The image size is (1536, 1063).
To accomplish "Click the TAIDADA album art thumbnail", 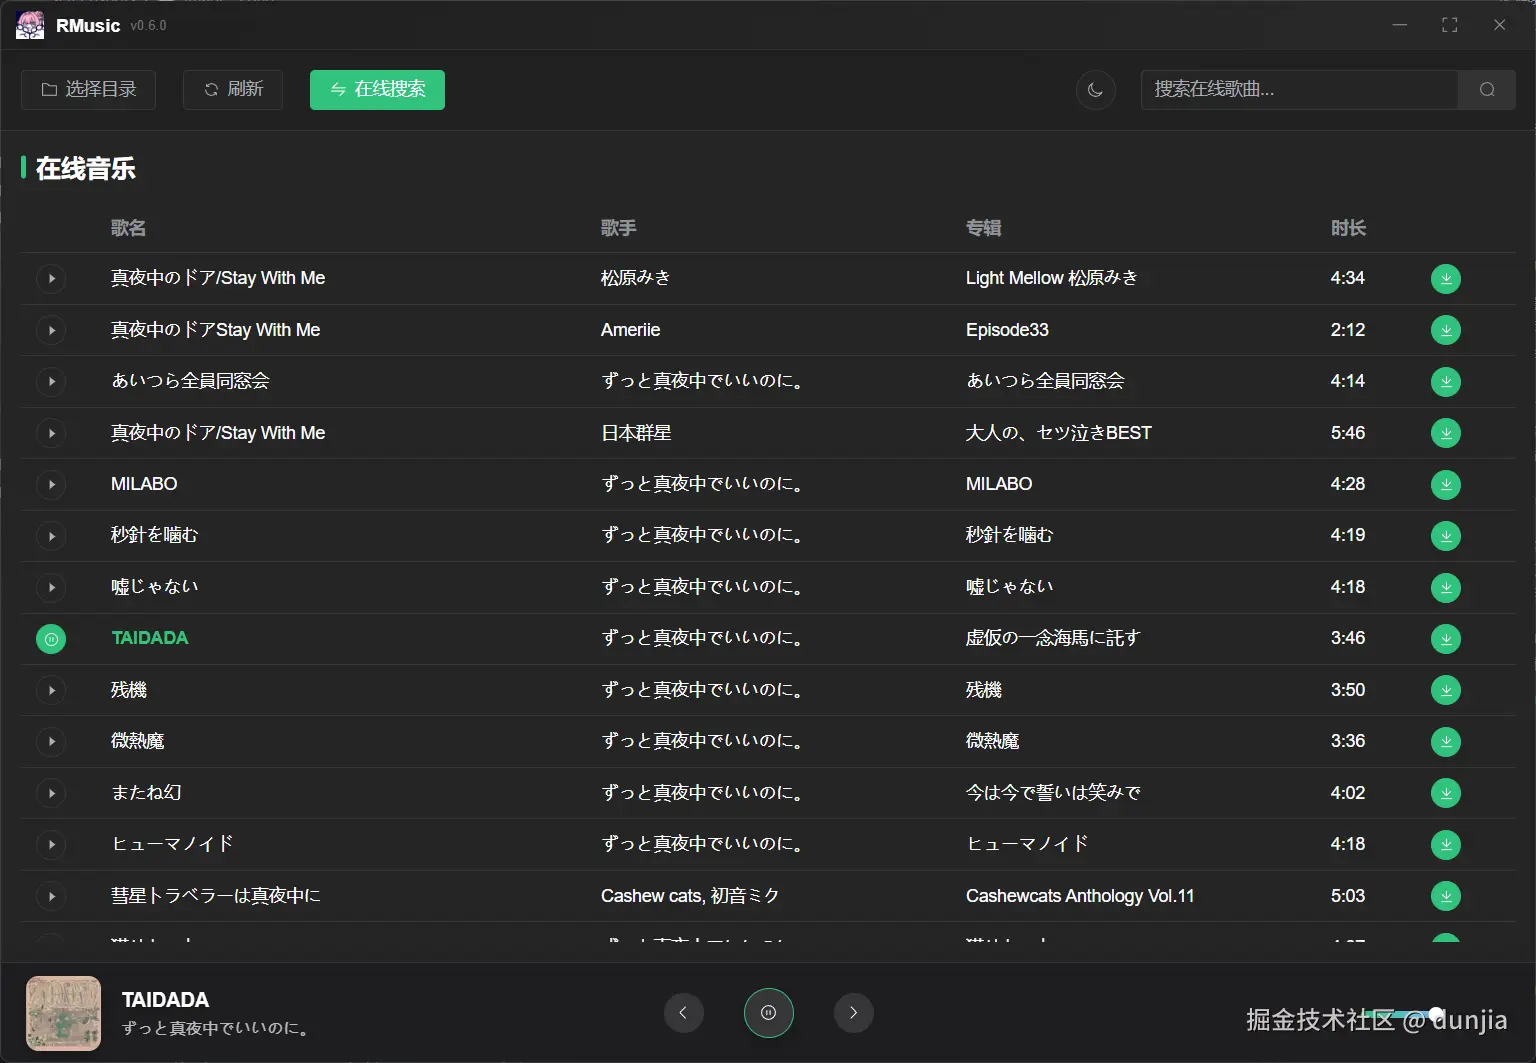I will coord(63,1013).
